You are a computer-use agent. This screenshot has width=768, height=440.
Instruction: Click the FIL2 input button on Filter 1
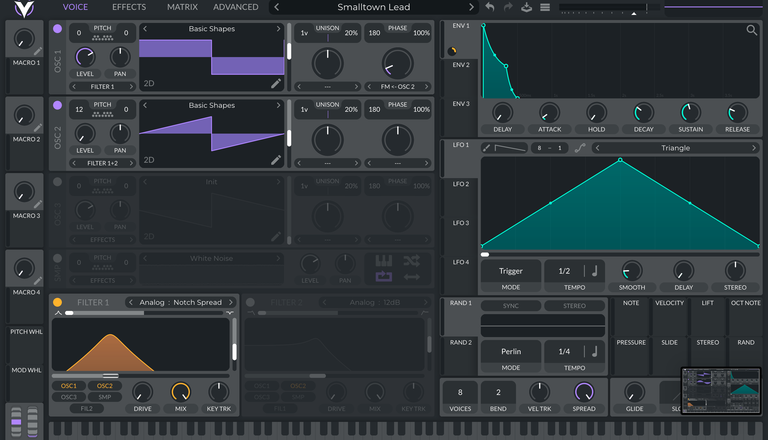pos(86,408)
